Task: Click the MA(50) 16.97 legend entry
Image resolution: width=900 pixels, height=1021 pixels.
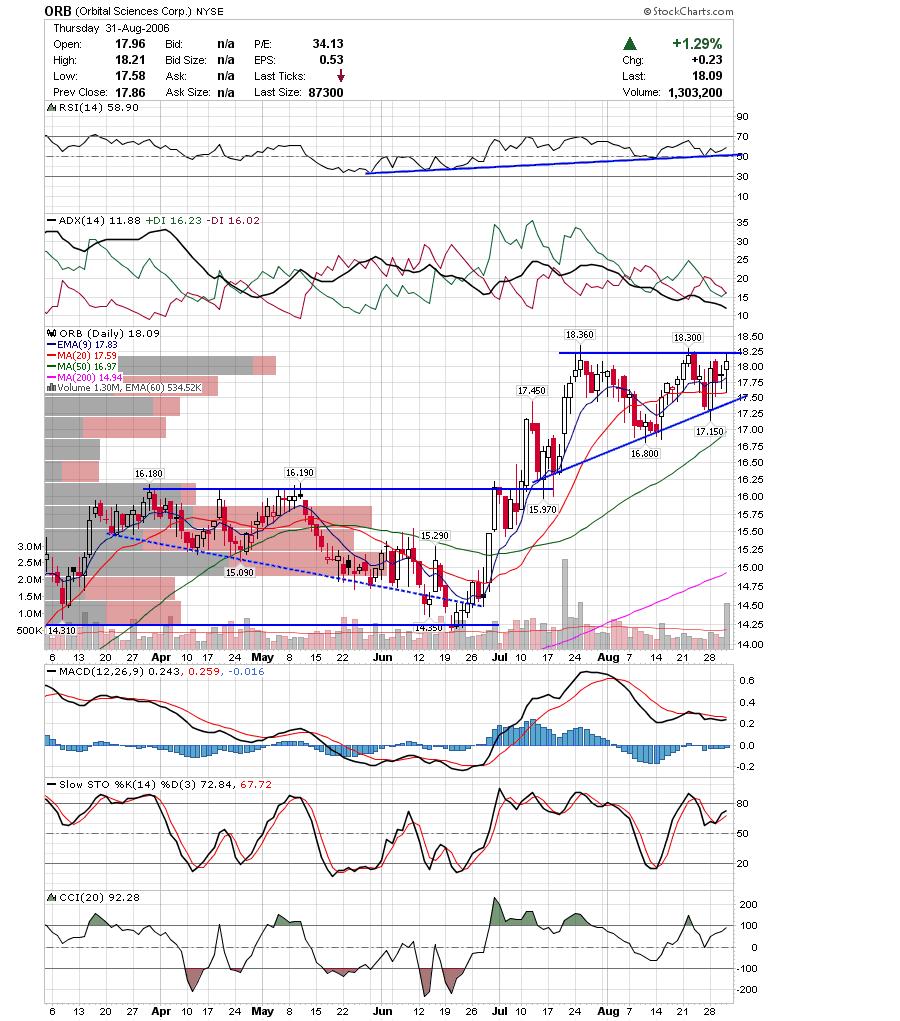Action: (87, 367)
